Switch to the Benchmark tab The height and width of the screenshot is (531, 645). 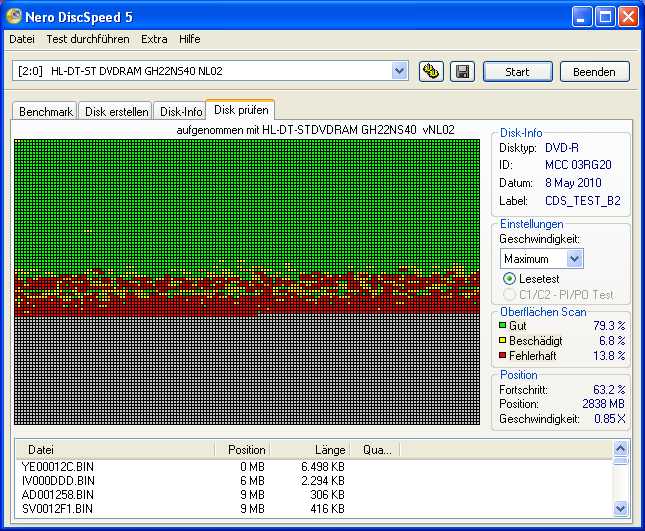click(45, 111)
